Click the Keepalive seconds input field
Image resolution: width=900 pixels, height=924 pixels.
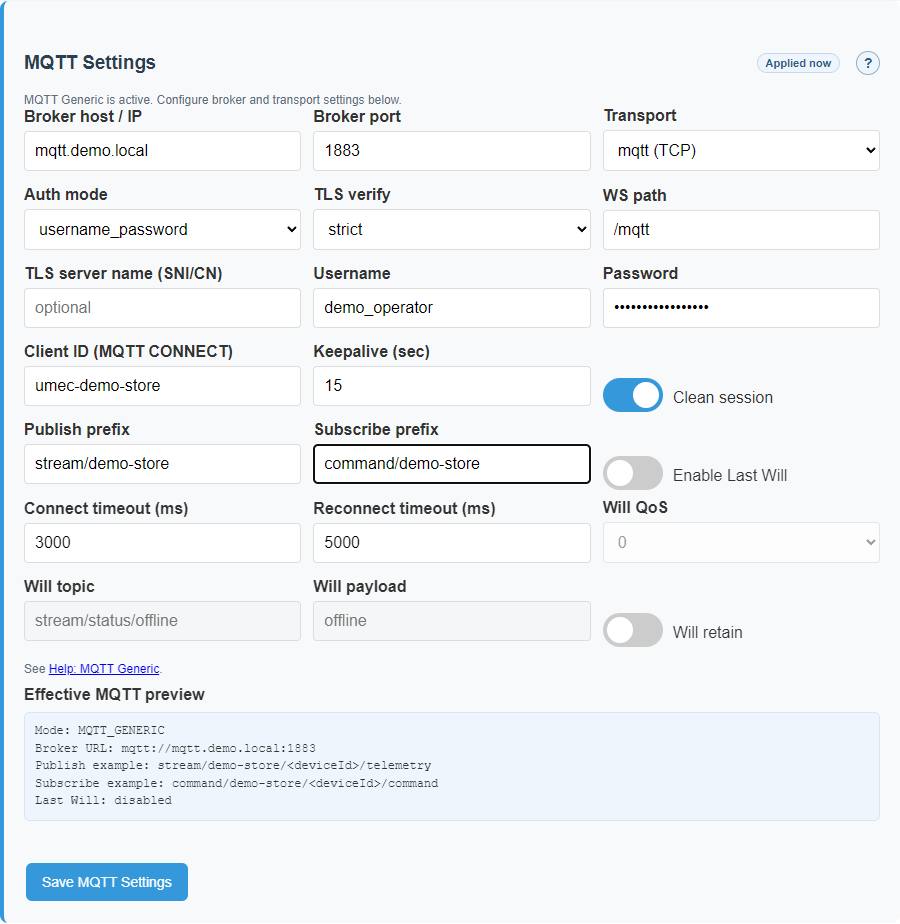coord(451,386)
